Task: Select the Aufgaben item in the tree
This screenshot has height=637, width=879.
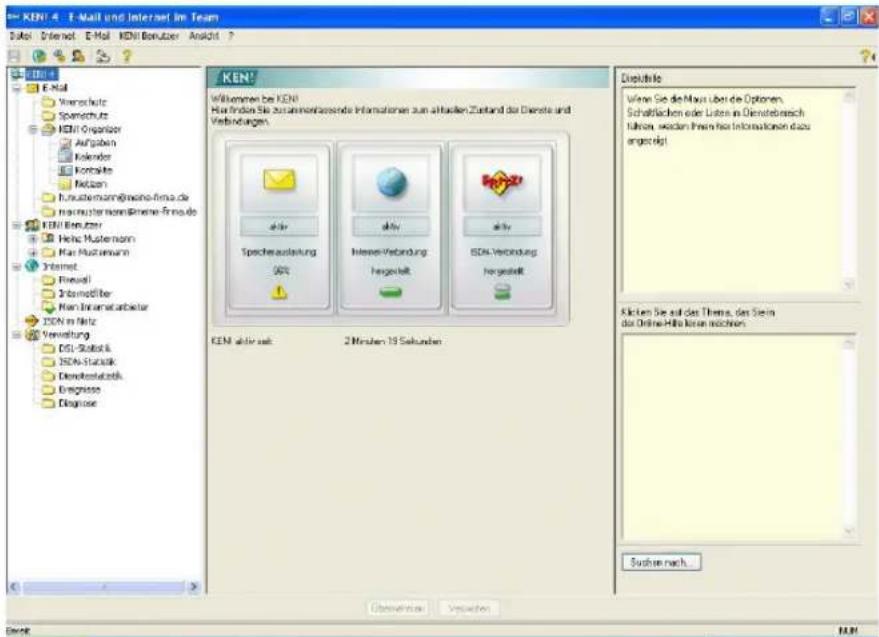Action: click(95, 143)
